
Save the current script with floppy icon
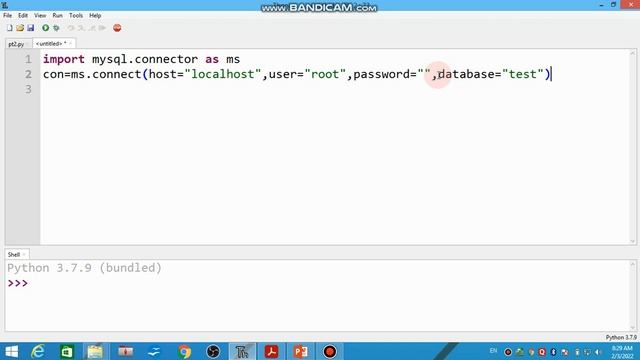[31, 28]
